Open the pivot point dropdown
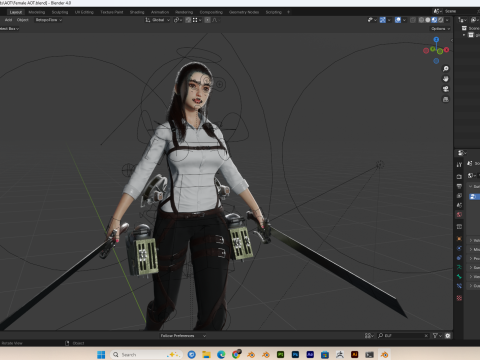Image resolution: width=480 pixels, height=360 pixels. pyautogui.click(x=178, y=20)
